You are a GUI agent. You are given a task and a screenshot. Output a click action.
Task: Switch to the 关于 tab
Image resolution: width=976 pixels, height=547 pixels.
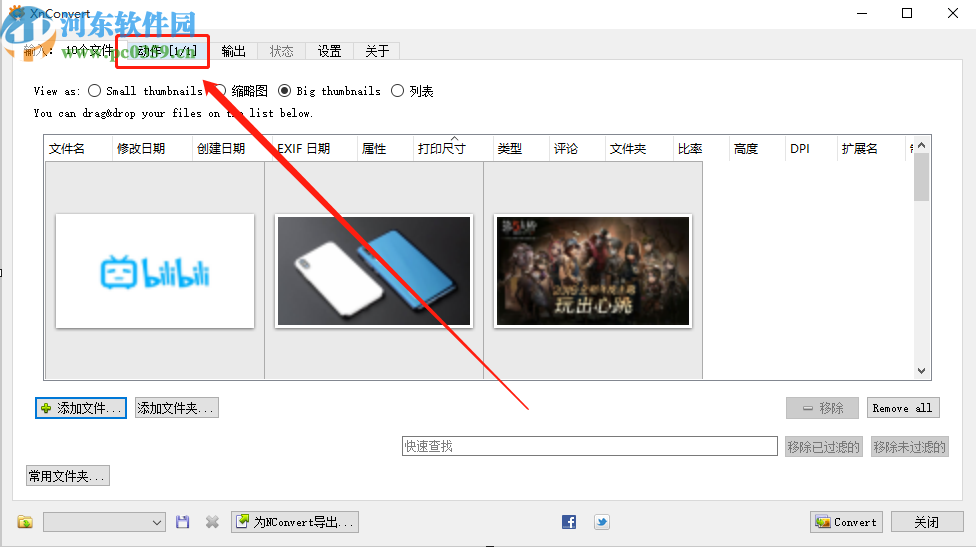point(377,51)
